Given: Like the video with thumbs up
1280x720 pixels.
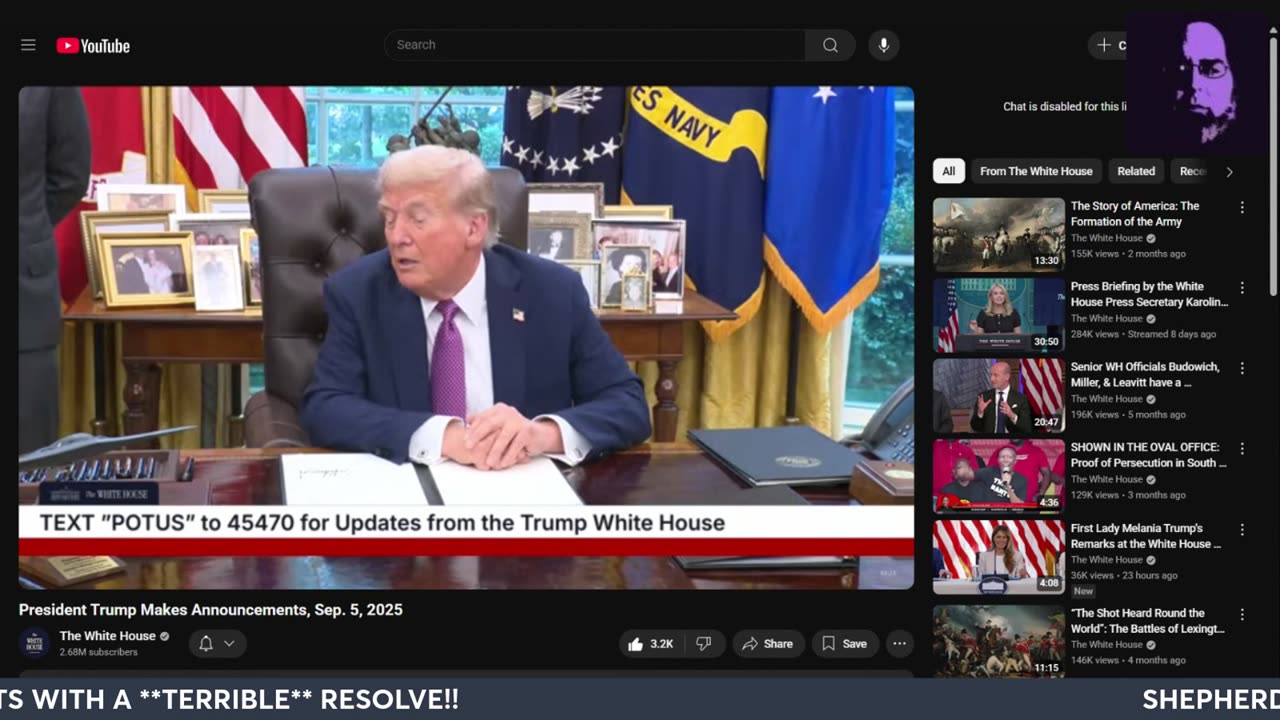Looking at the screenshot, I should click(651, 644).
